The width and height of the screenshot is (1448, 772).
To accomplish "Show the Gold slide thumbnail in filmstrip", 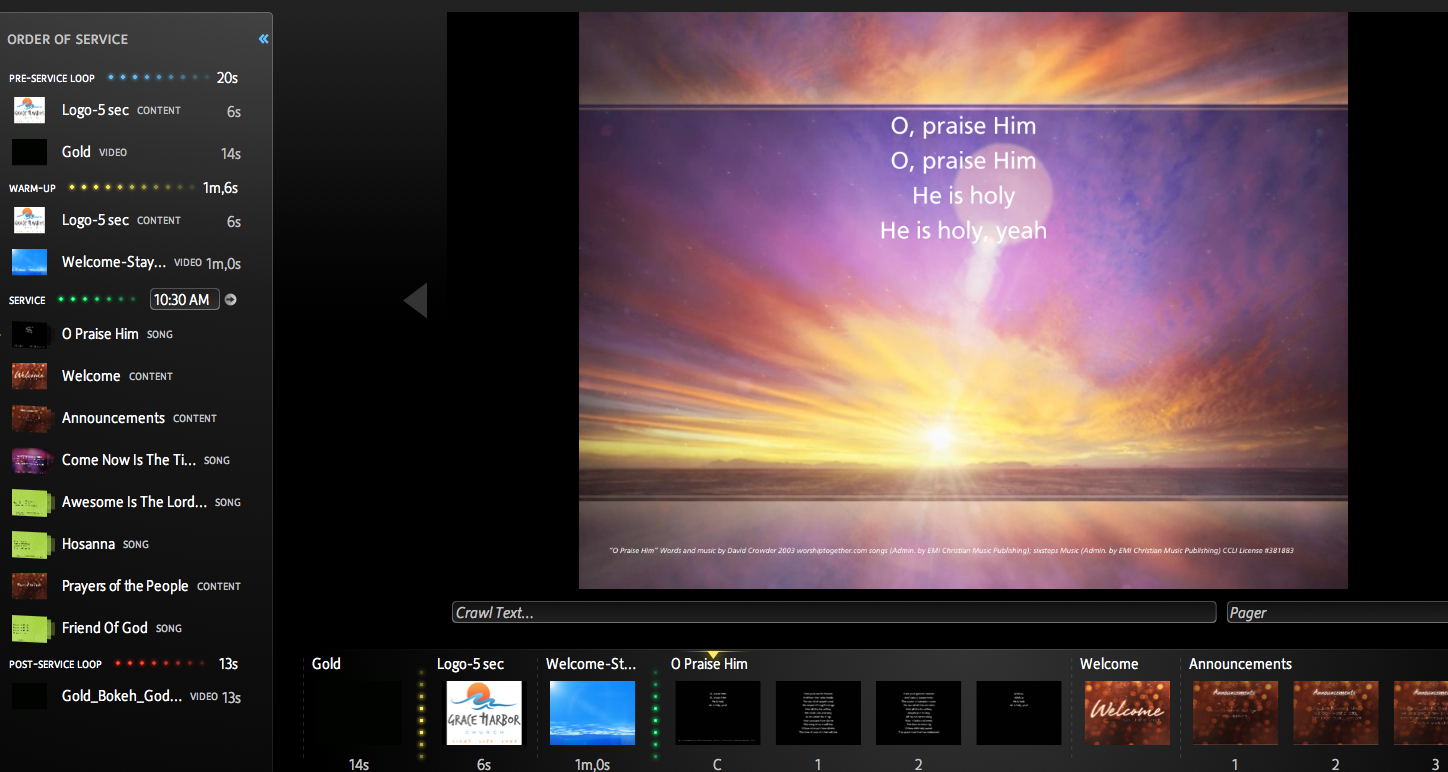I will click(x=356, y=713).
